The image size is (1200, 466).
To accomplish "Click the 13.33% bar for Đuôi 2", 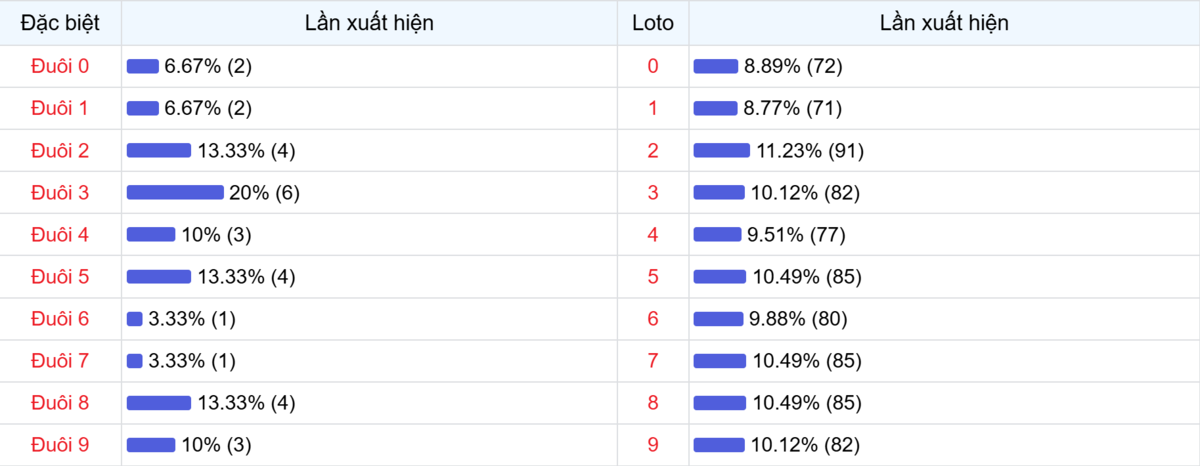I will point(159,151).
